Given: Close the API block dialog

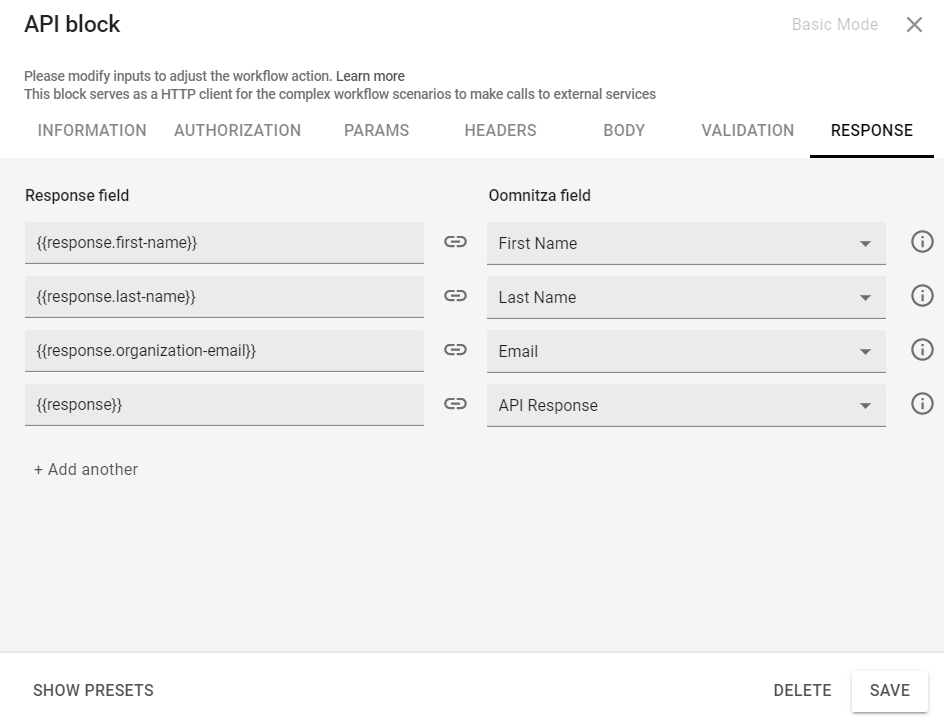Looking at the screenshot, I should click(x=914, y=25).
